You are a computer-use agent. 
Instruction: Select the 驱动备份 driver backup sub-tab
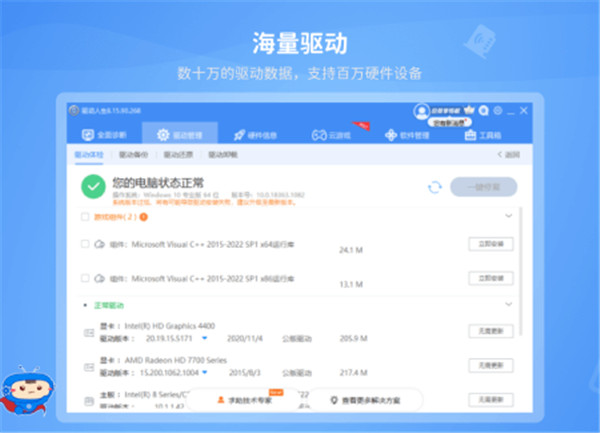[x=133, y=155]
